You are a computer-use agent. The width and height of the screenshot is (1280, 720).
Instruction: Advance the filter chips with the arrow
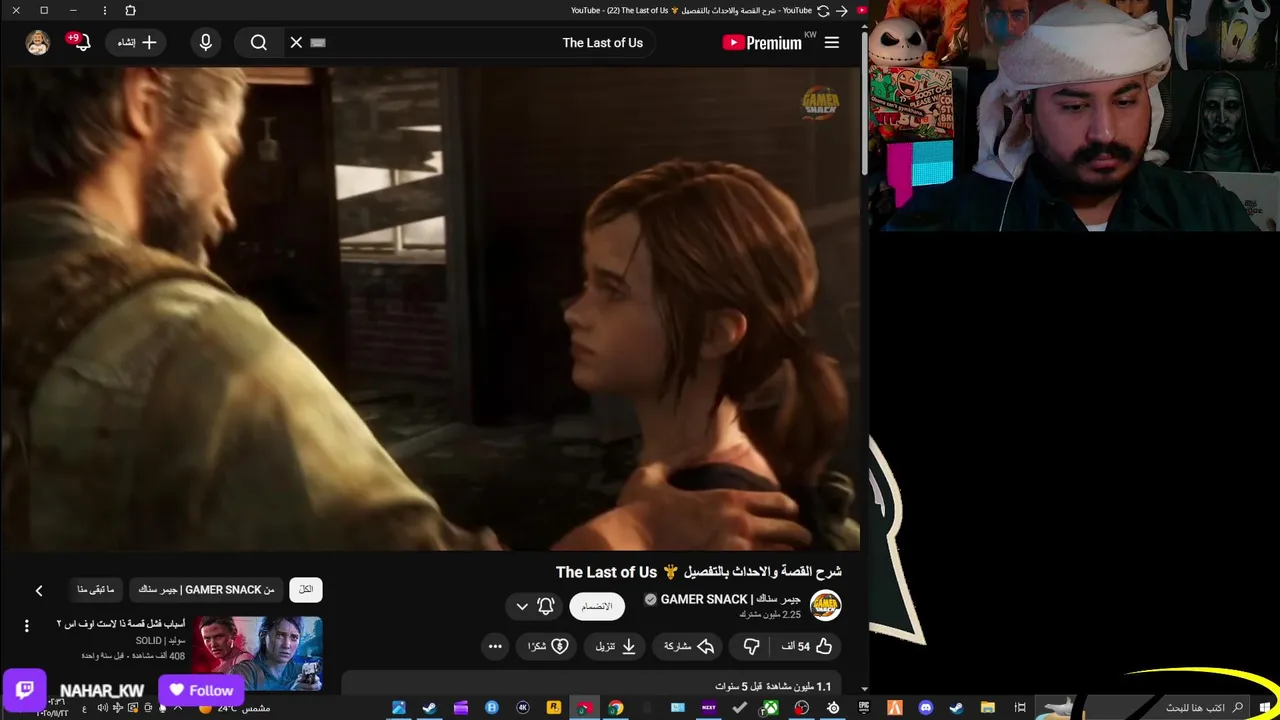pos(39,590)
